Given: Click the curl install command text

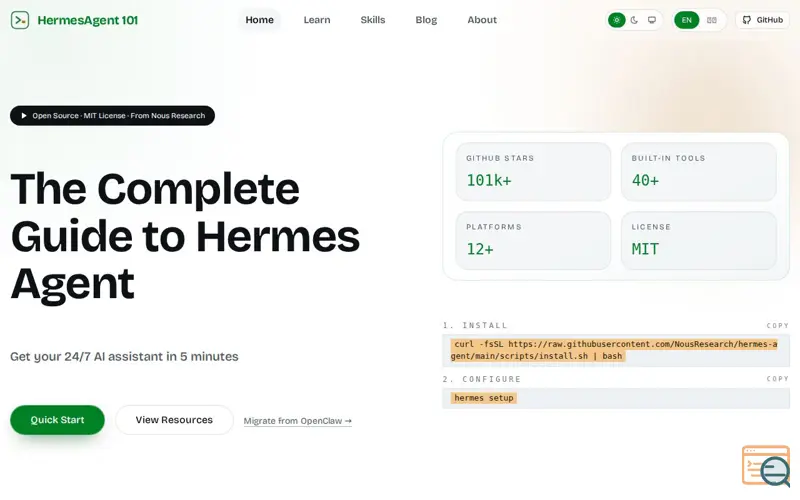Looking at the screenshot, I should (x=614, y=350).
